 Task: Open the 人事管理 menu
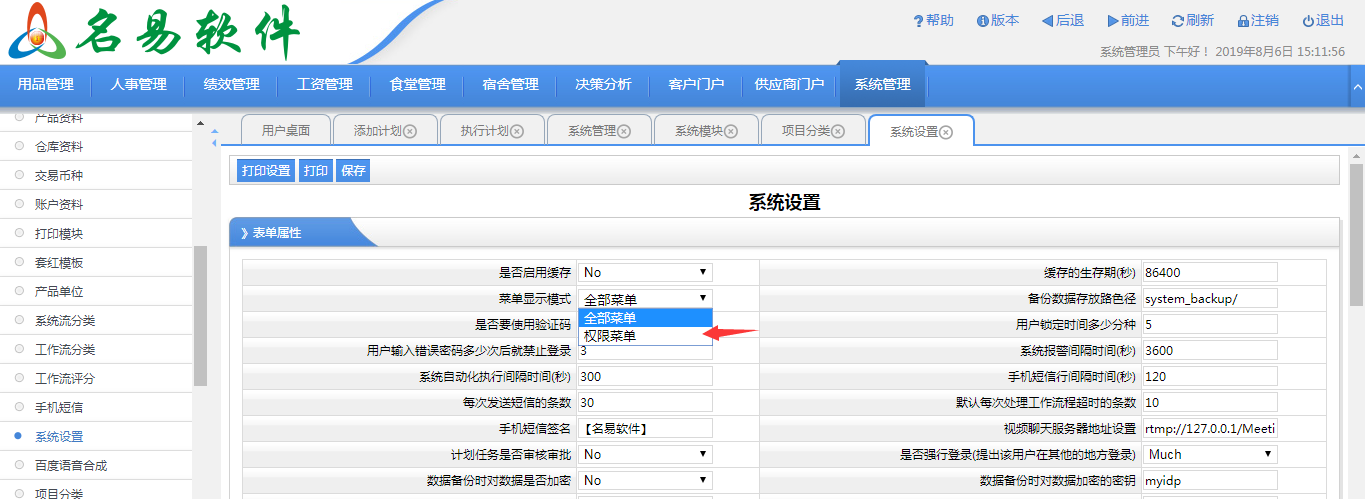coord(138,85)
